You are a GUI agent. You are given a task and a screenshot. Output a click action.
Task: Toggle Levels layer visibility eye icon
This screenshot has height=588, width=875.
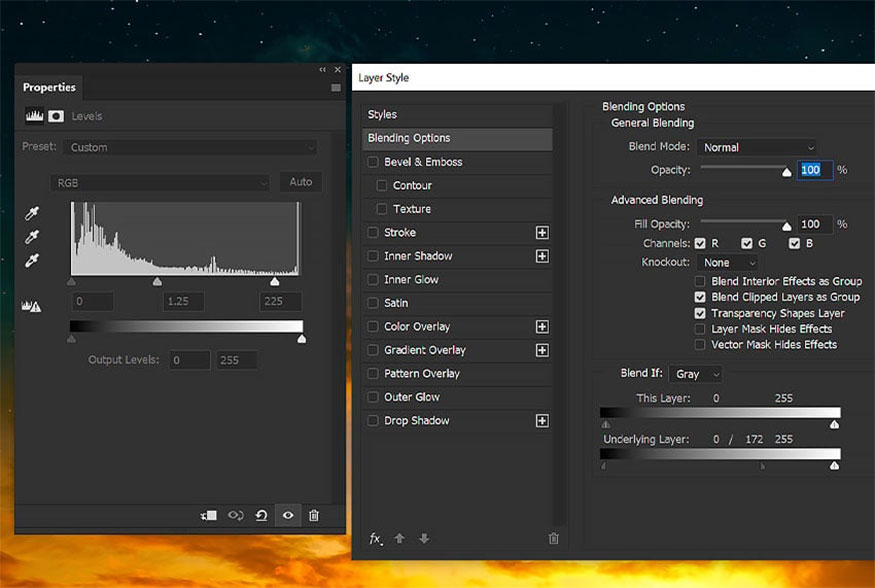click(x=288, y=515)
